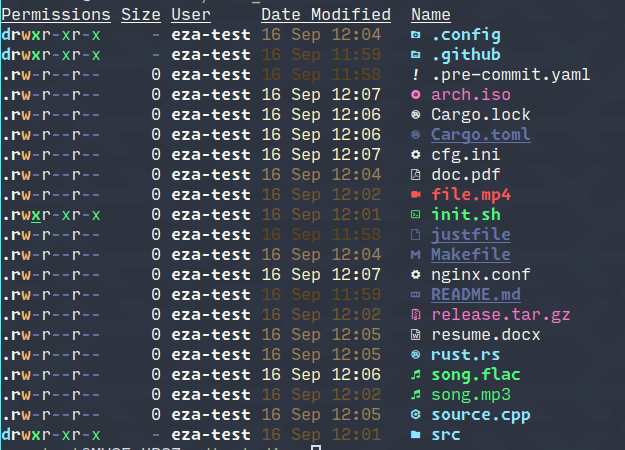Click the icon beside Cargo.lock

pos(416,115)
